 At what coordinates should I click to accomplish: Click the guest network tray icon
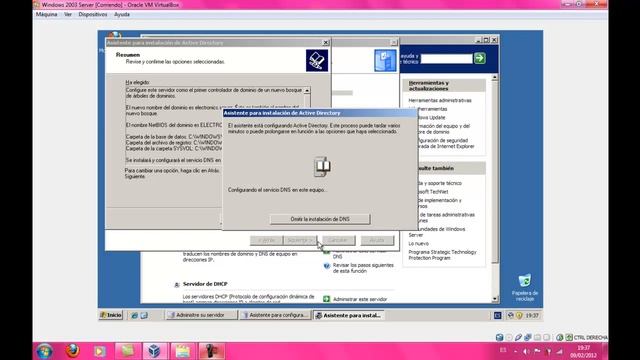[510, 315]
